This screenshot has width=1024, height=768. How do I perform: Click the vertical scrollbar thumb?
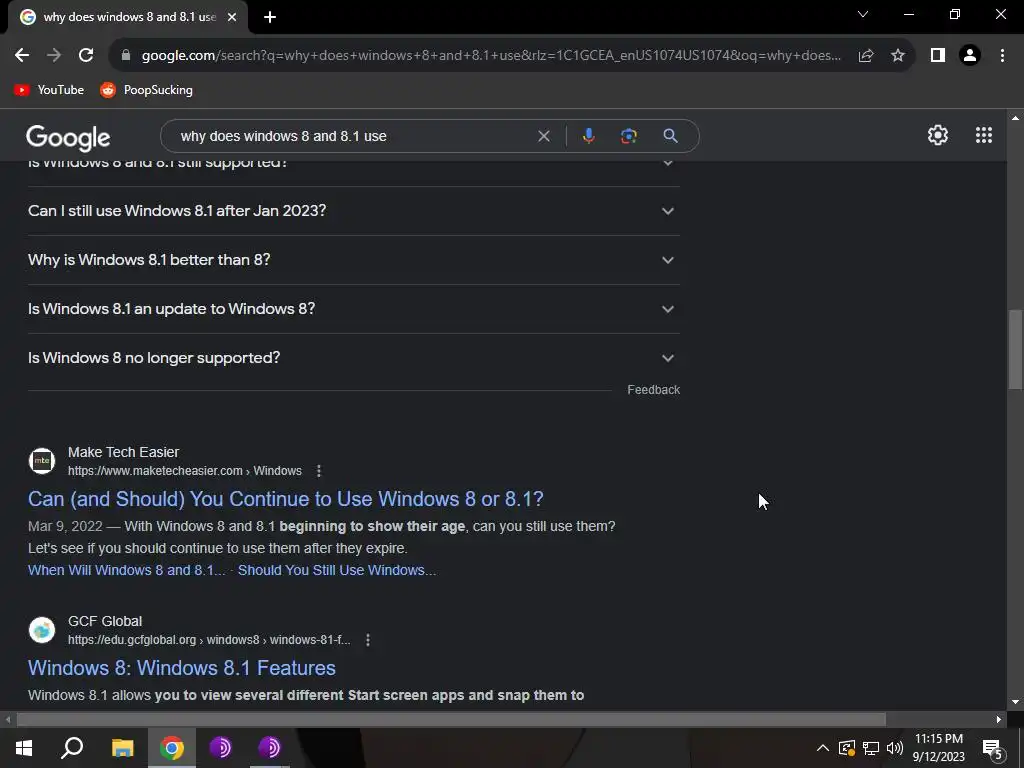[x=1015, y=349]
